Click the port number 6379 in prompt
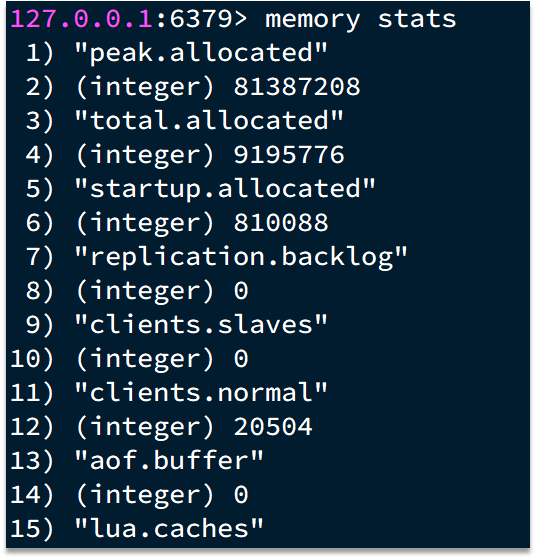This screenshot has width=536, height=559. tap(201, 19)
